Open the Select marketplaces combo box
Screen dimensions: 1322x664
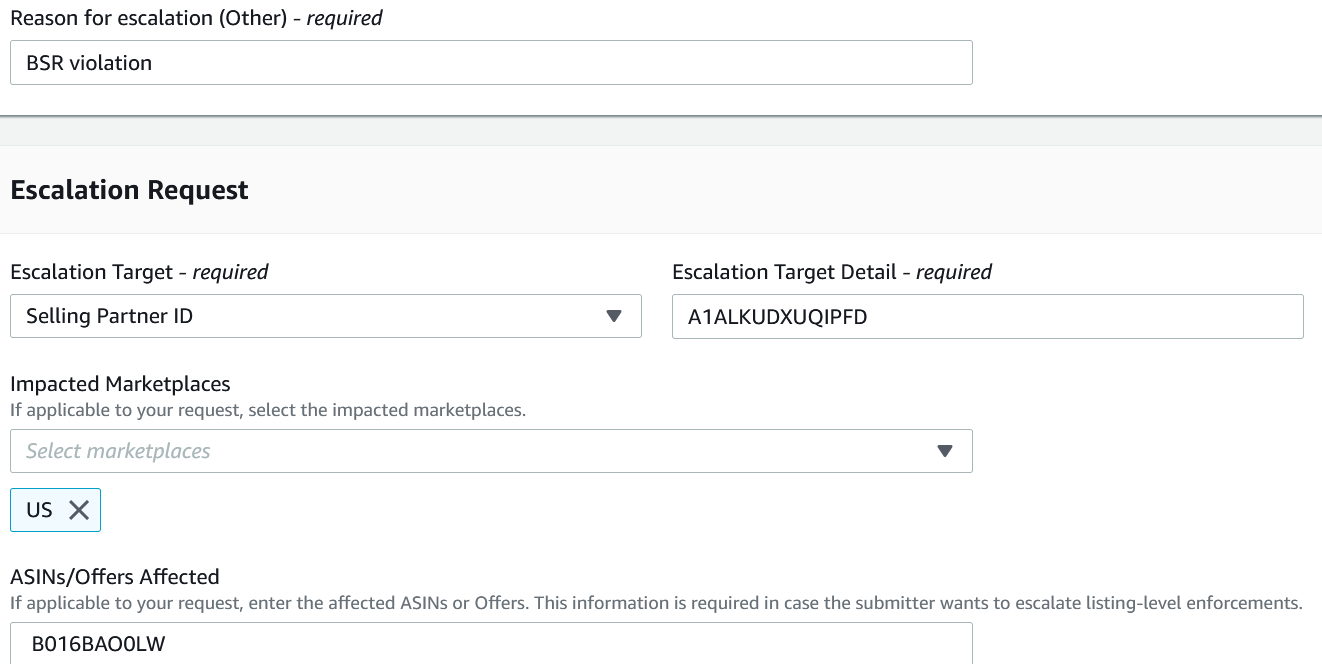tap(491, 451)
